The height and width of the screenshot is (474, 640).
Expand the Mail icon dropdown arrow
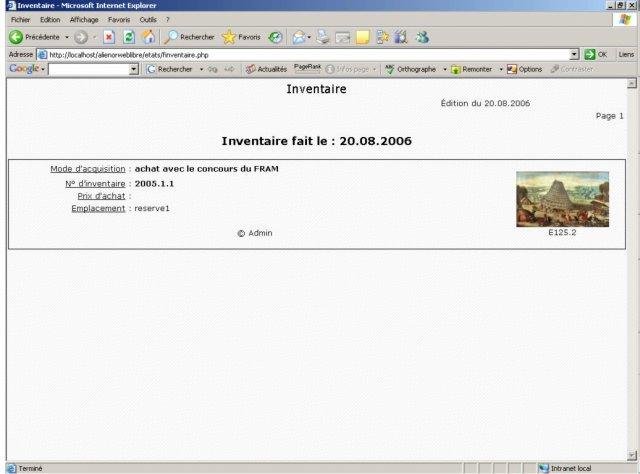[x=309, y=37]
